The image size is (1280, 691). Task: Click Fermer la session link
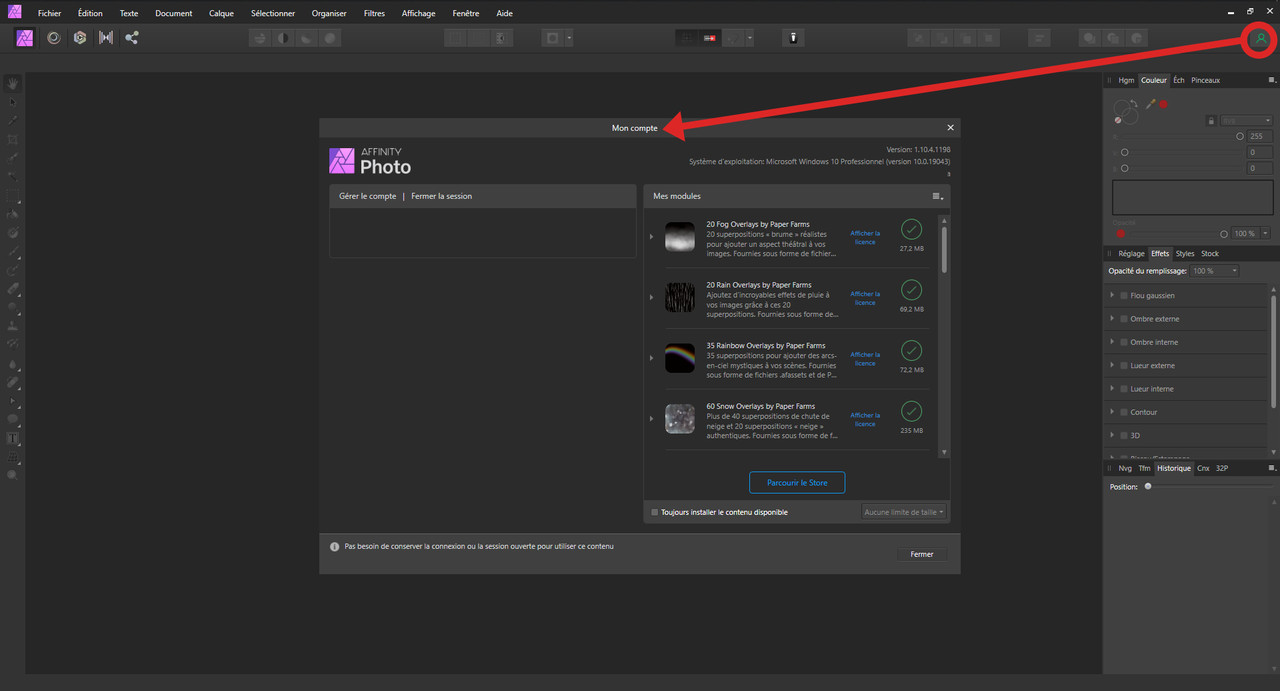441,196
